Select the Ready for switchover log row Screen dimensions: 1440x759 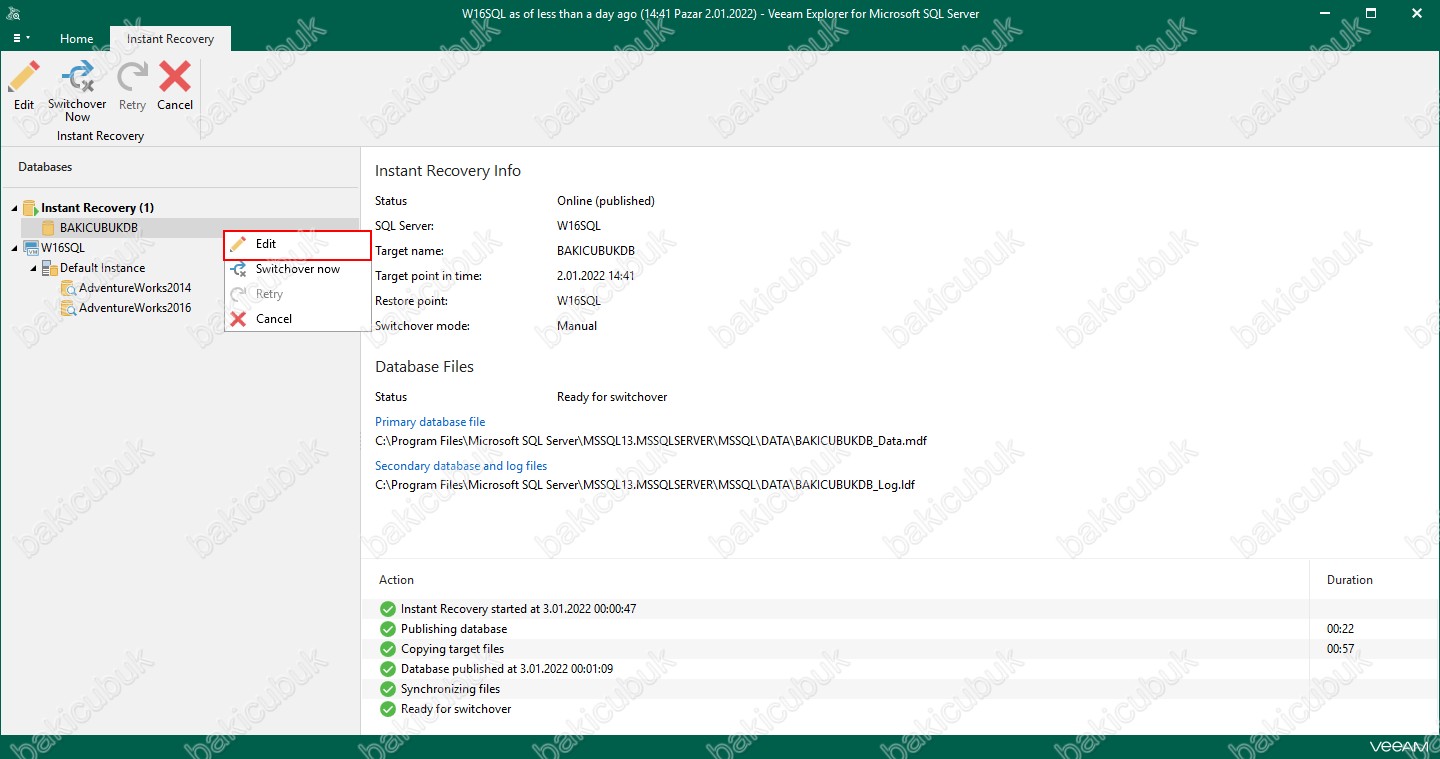(456, 709)
